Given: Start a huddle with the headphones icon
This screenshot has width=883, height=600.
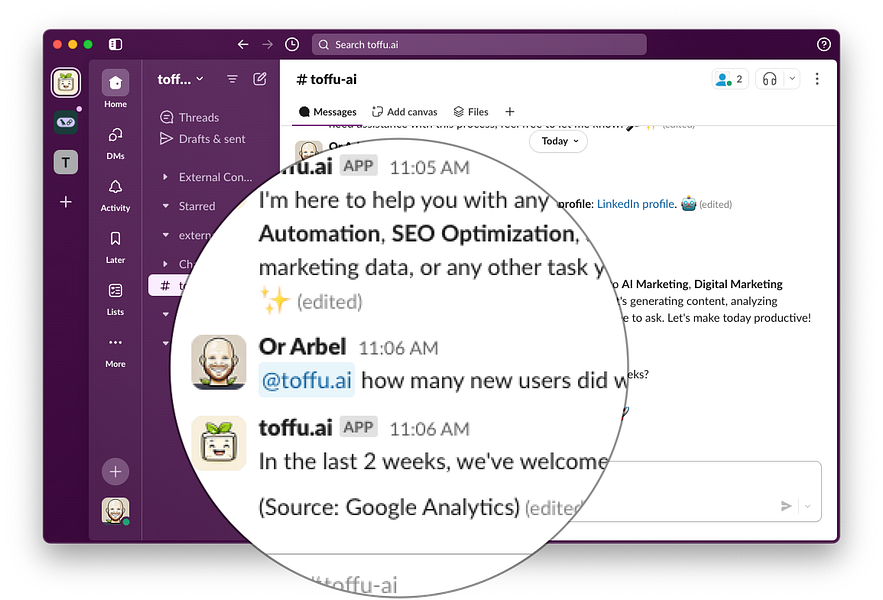Looking at the screenshot, I should pos(769,79).
